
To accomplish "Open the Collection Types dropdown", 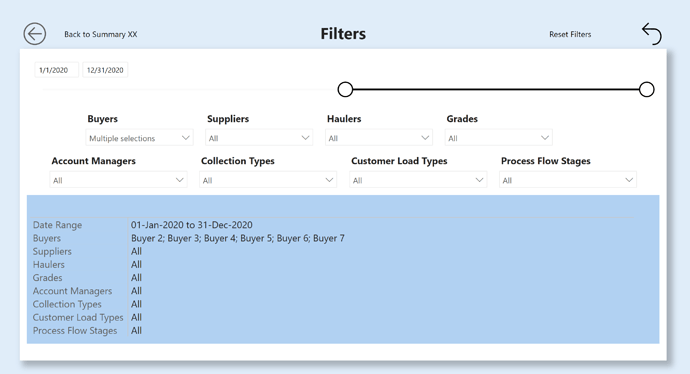I will point(268,180).
